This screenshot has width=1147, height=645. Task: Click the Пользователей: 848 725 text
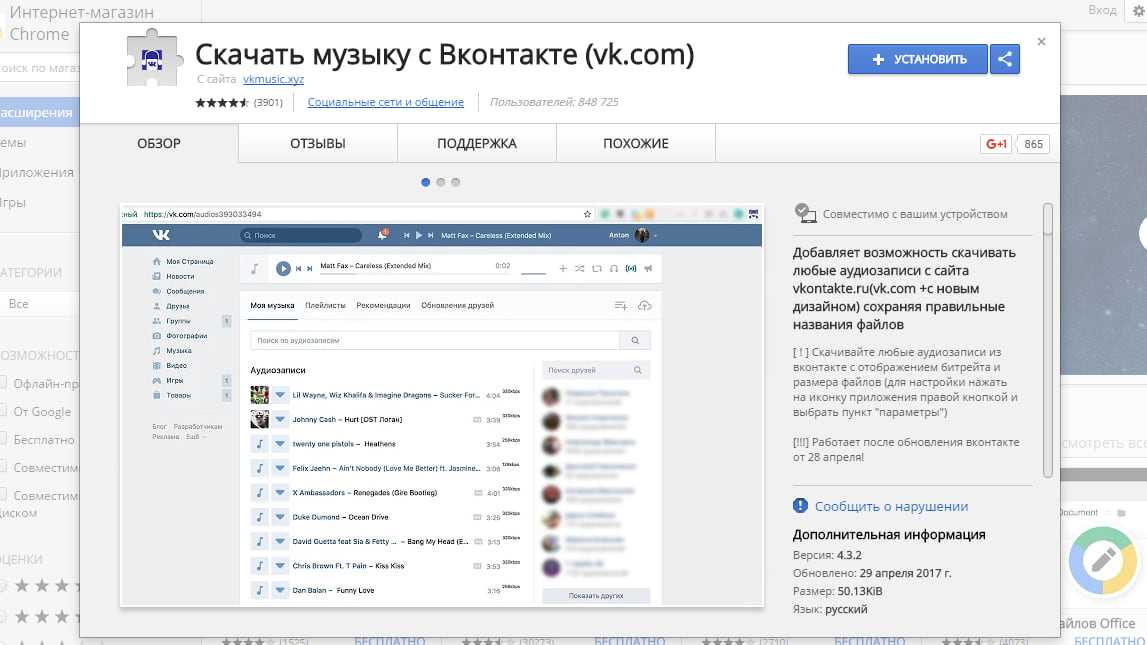[x=554, y=102]
